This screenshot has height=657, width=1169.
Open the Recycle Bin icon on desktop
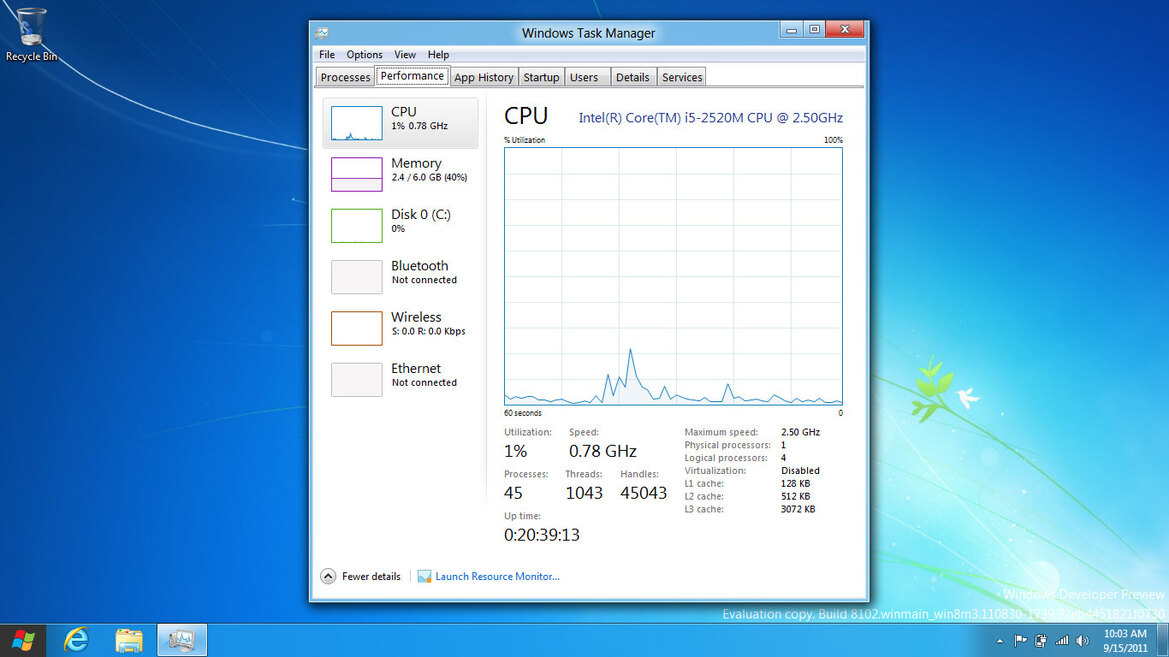[x=31, y=35]
